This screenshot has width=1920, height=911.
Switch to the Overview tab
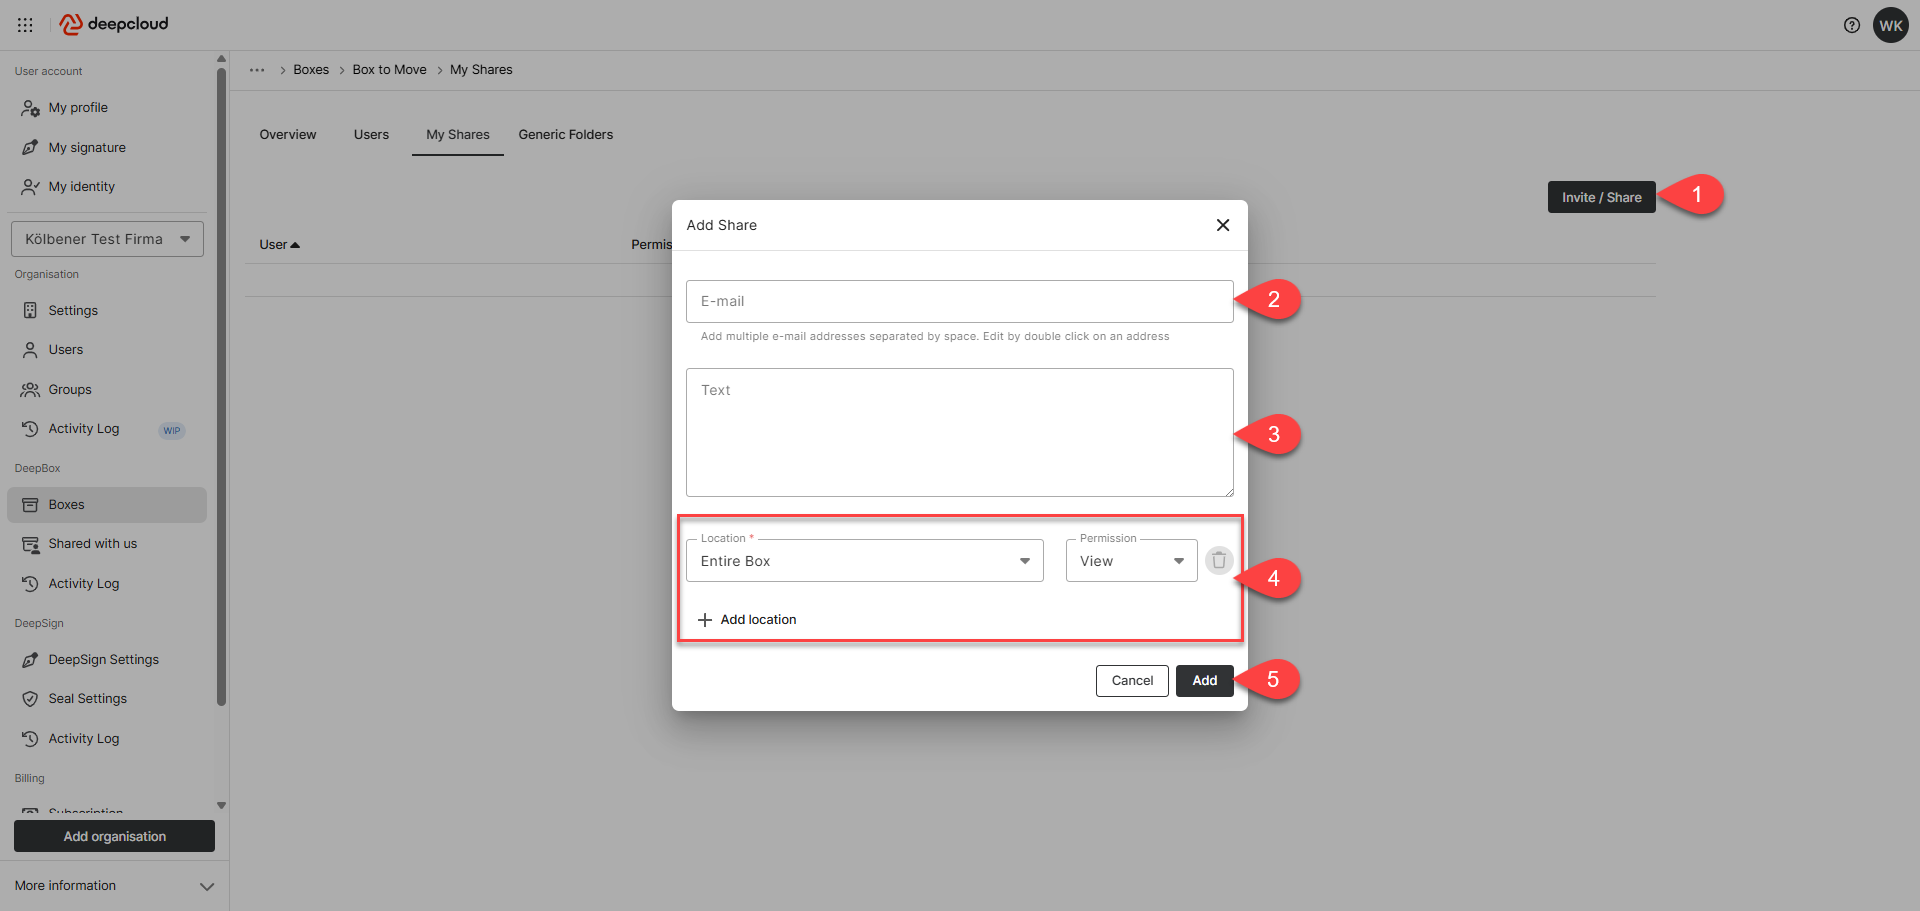point(288,135)
